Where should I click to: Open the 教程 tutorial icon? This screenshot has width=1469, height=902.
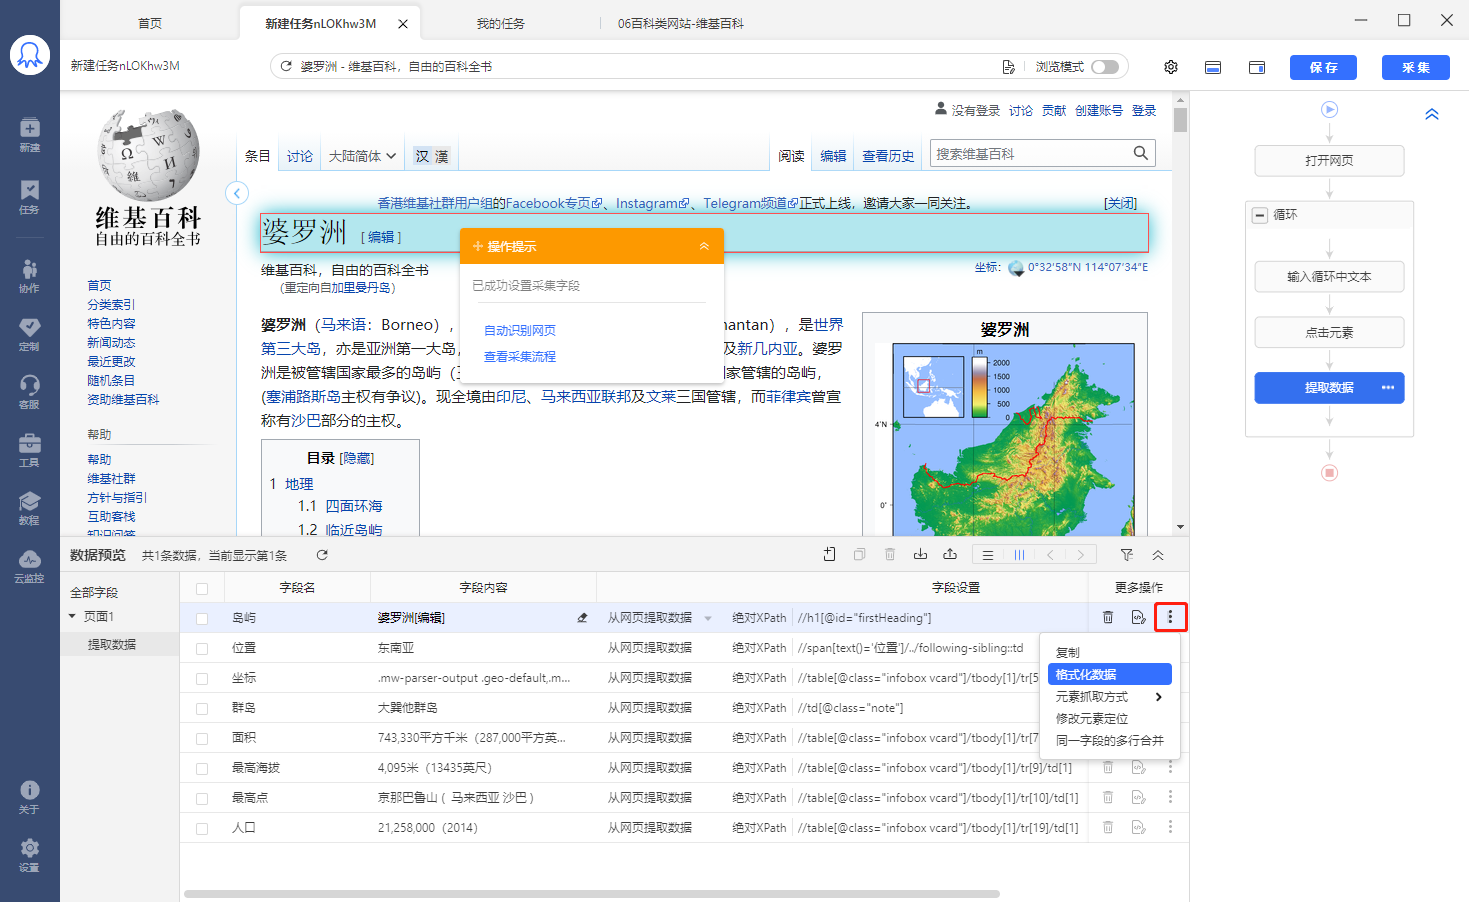pyautogui.click(x=29, y=507)
